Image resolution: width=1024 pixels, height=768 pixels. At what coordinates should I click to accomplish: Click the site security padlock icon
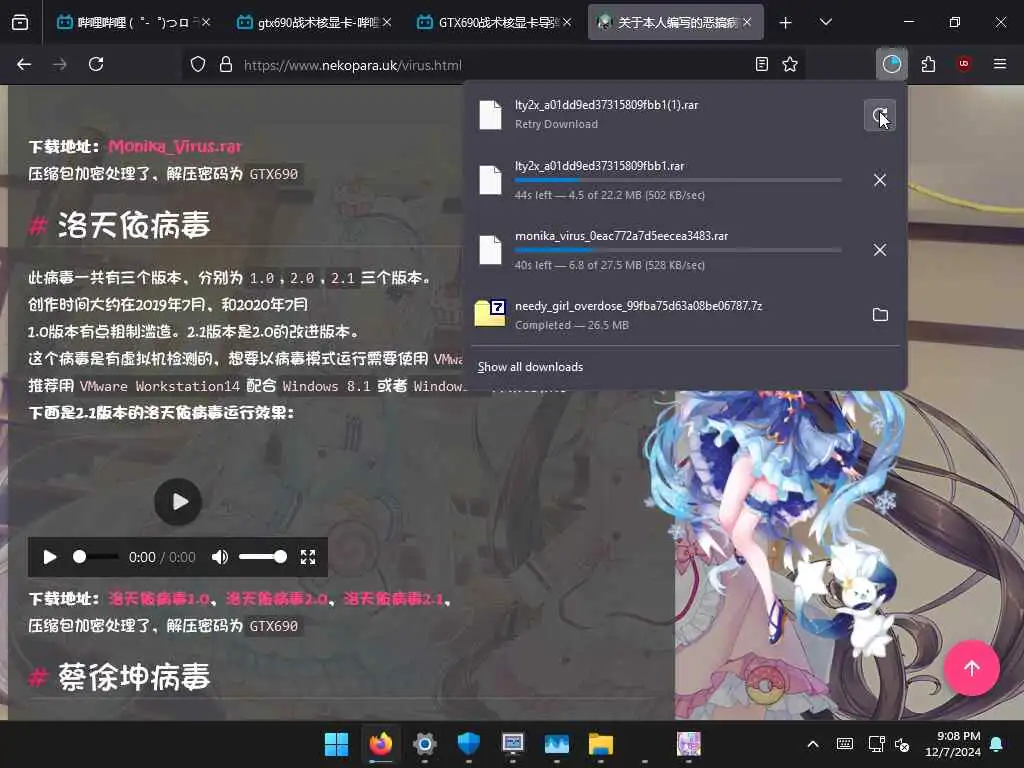tap(226, 64)
